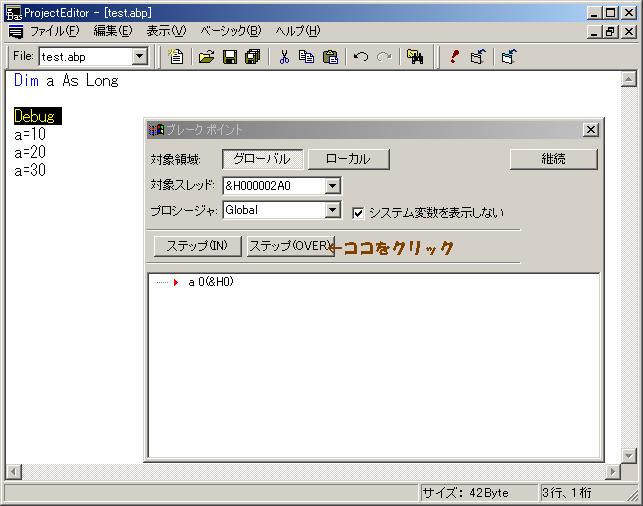Expand the プロシージャ dropdown showing Global
Image resolution: width=643 pixels, height=506 pixels.
pos(333,210)
